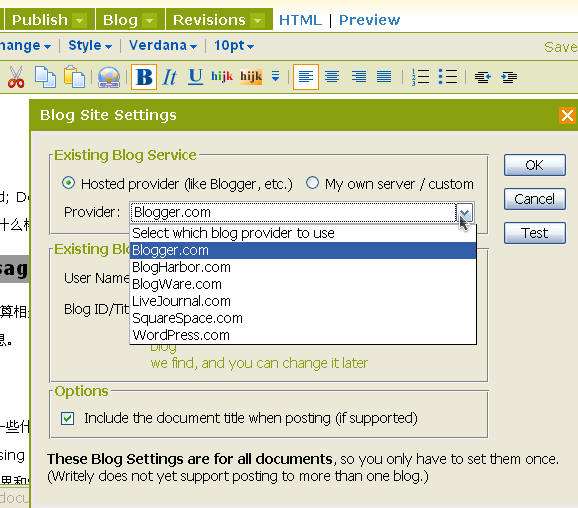
Task: Align text right
Action: tap(359, 77)
